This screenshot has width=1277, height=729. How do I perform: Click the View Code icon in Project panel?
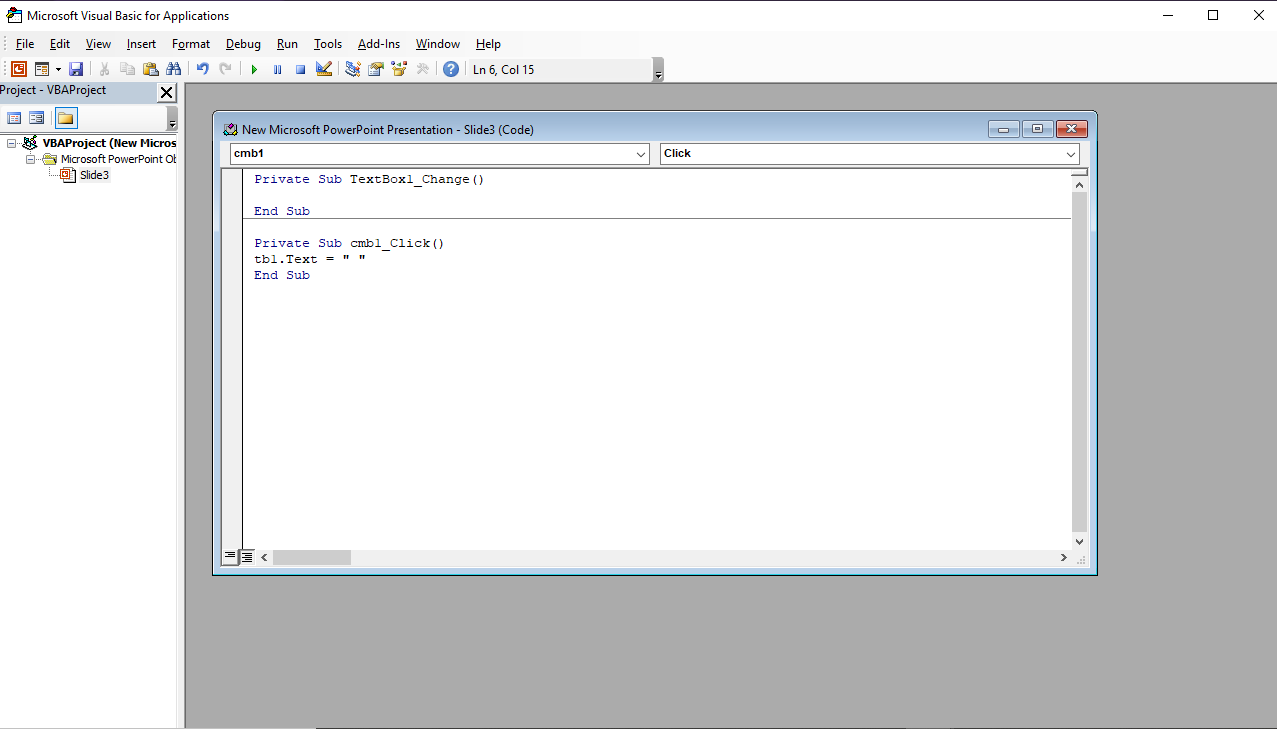(14, 118)
